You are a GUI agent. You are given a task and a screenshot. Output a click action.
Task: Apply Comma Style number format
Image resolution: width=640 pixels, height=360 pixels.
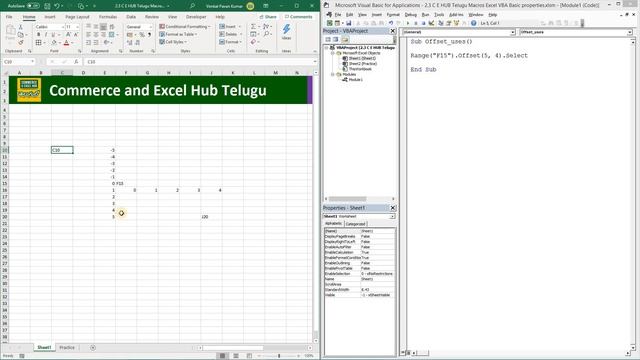149,35
